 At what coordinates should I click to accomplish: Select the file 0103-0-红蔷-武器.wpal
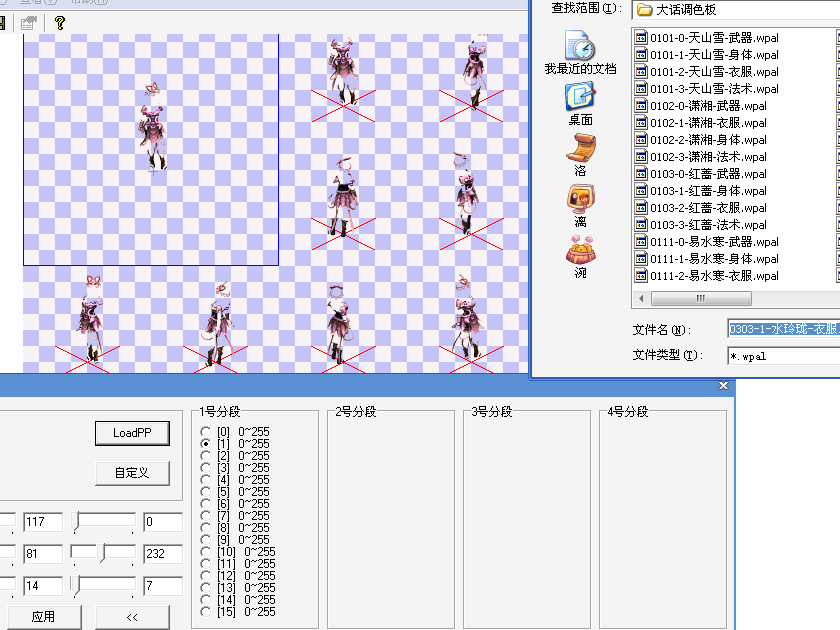click(x=701, y=174)
